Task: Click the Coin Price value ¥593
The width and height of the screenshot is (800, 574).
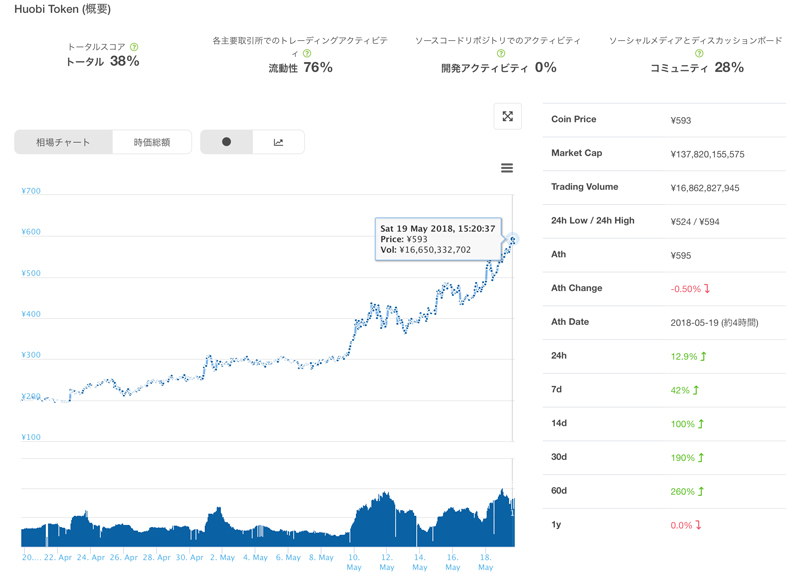Action: [681, 120]
